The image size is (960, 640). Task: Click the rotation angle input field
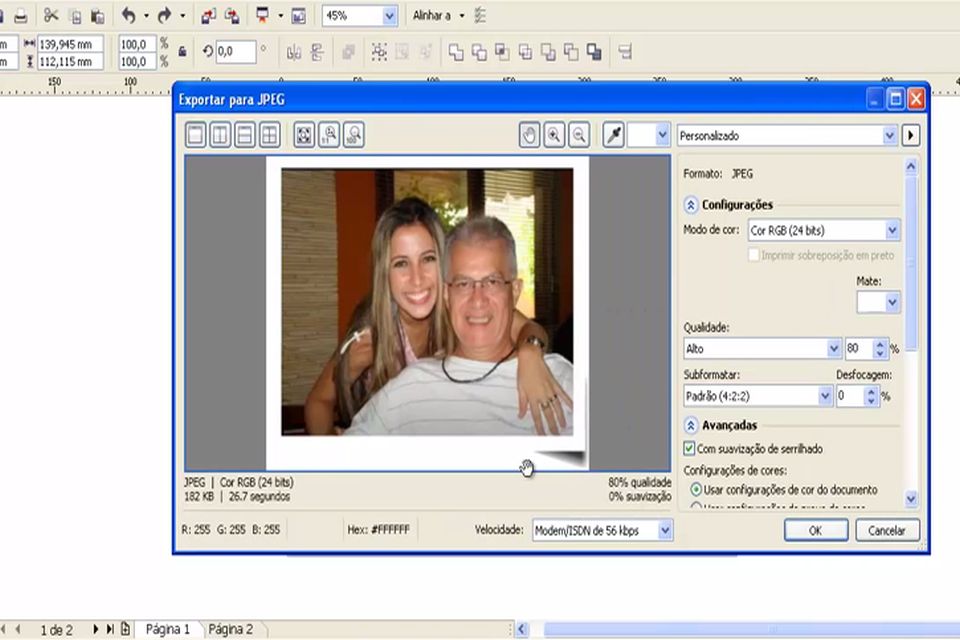coord(236,52)
